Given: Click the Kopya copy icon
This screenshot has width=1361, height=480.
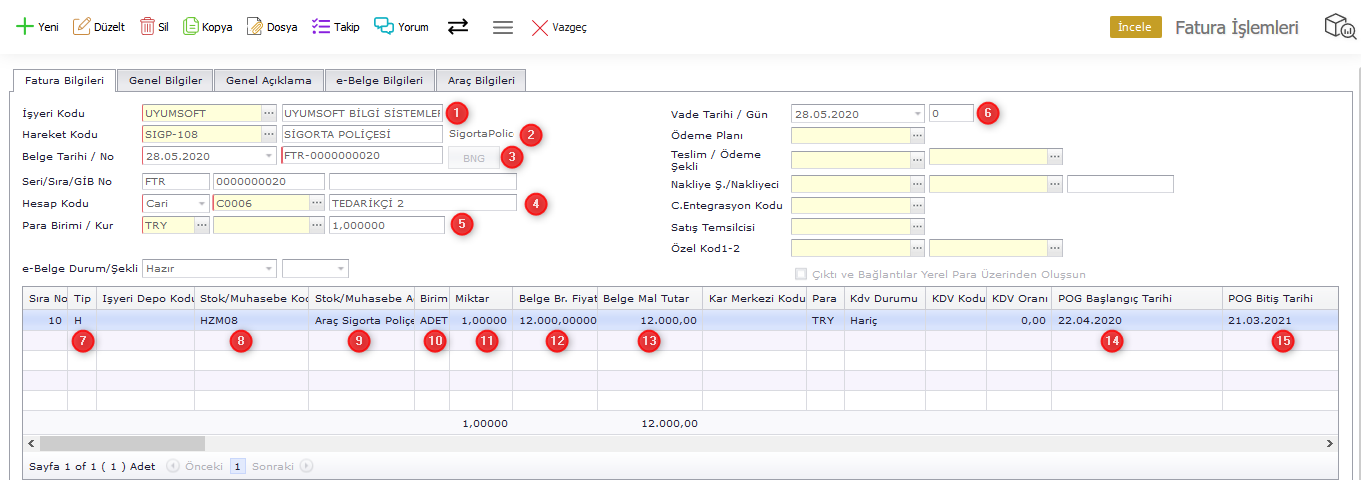Looking at the screenshot, I should (190, 27).
